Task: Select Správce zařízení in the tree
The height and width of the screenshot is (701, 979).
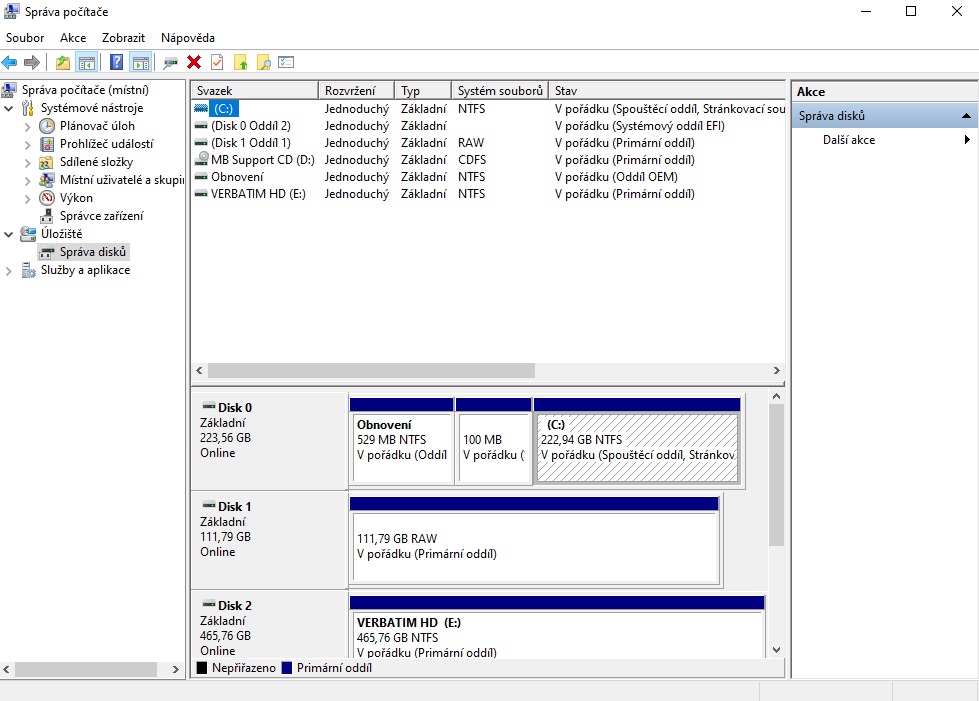Action: pos(101,216)
